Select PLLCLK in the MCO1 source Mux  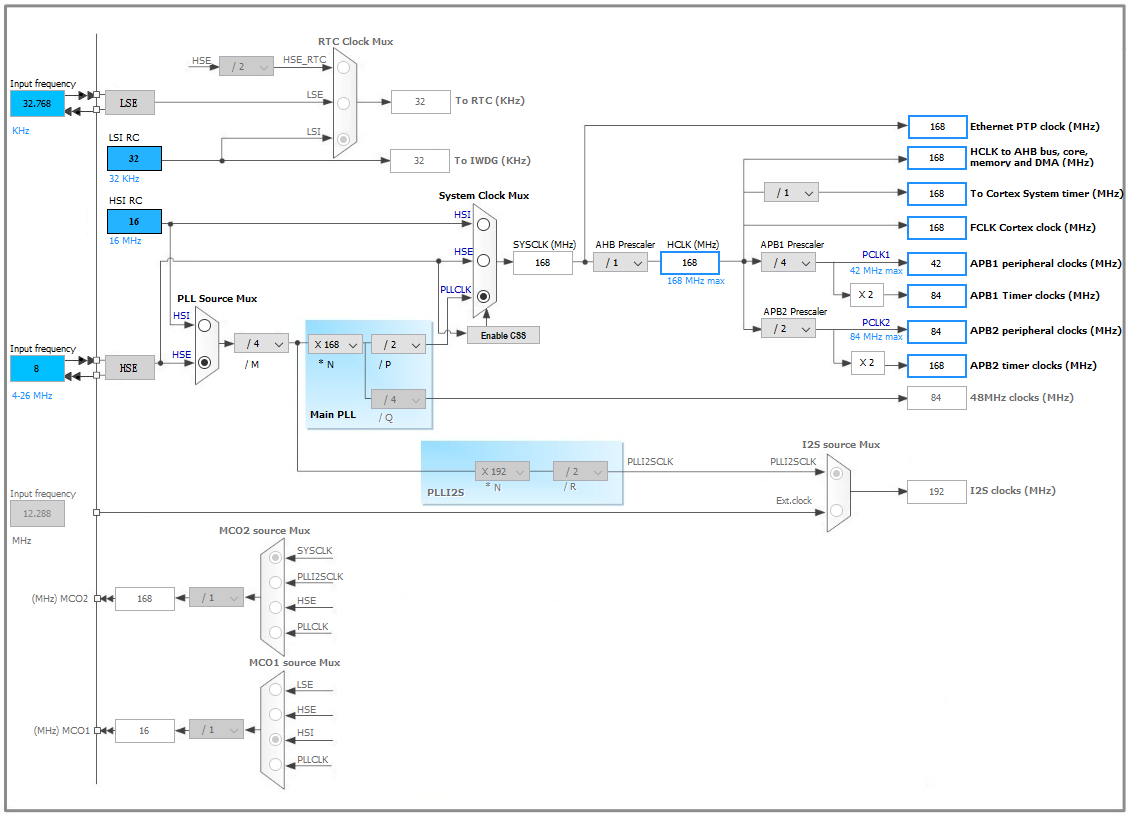click(273, 763)
